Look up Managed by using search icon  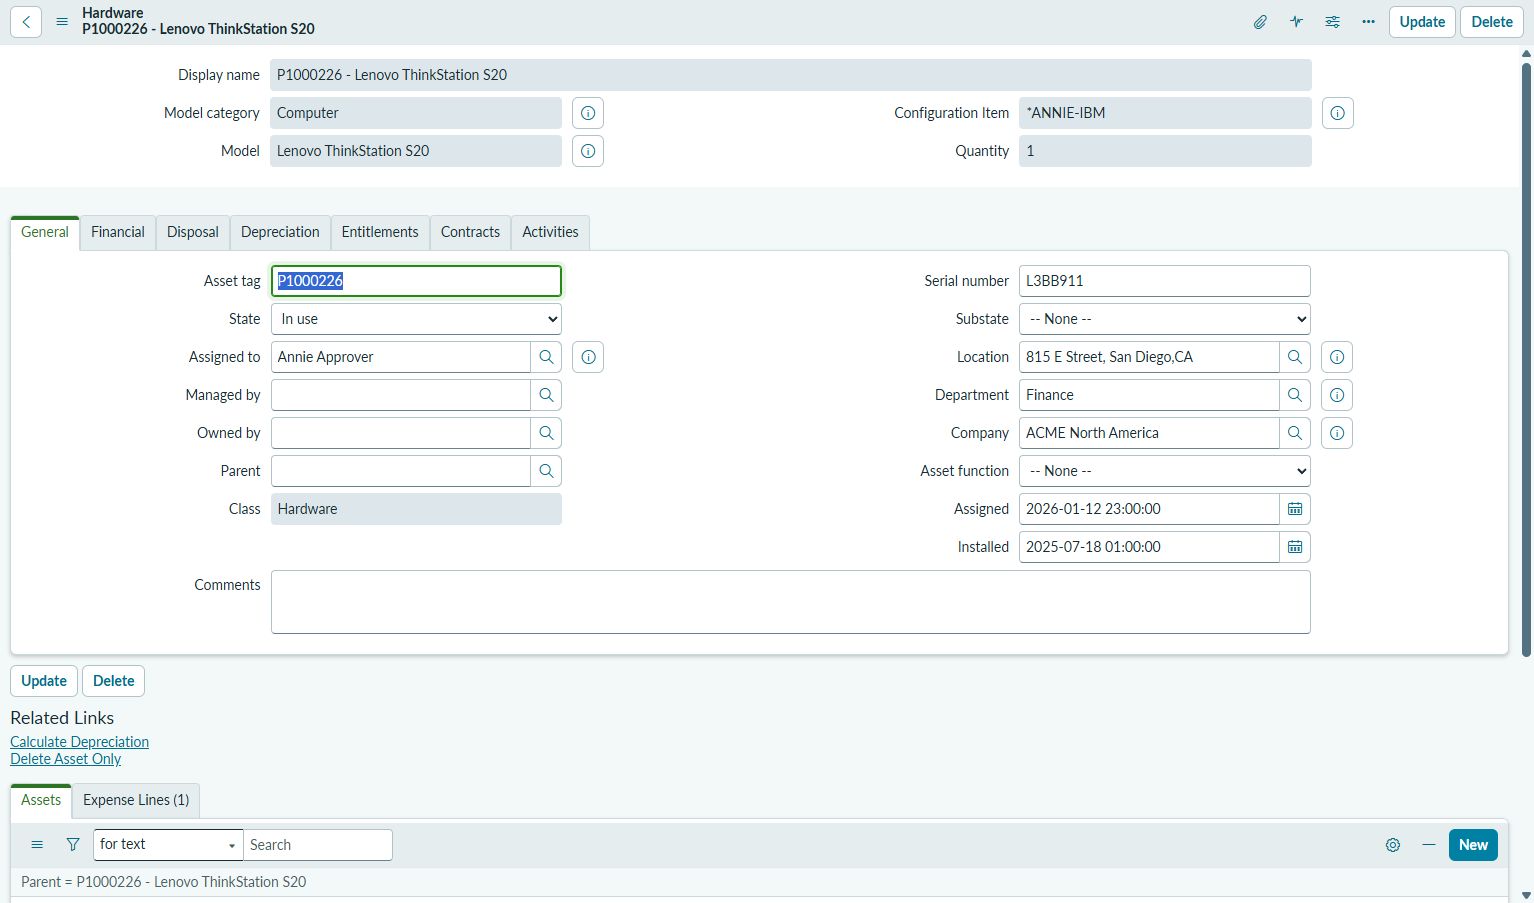point(546,395)
